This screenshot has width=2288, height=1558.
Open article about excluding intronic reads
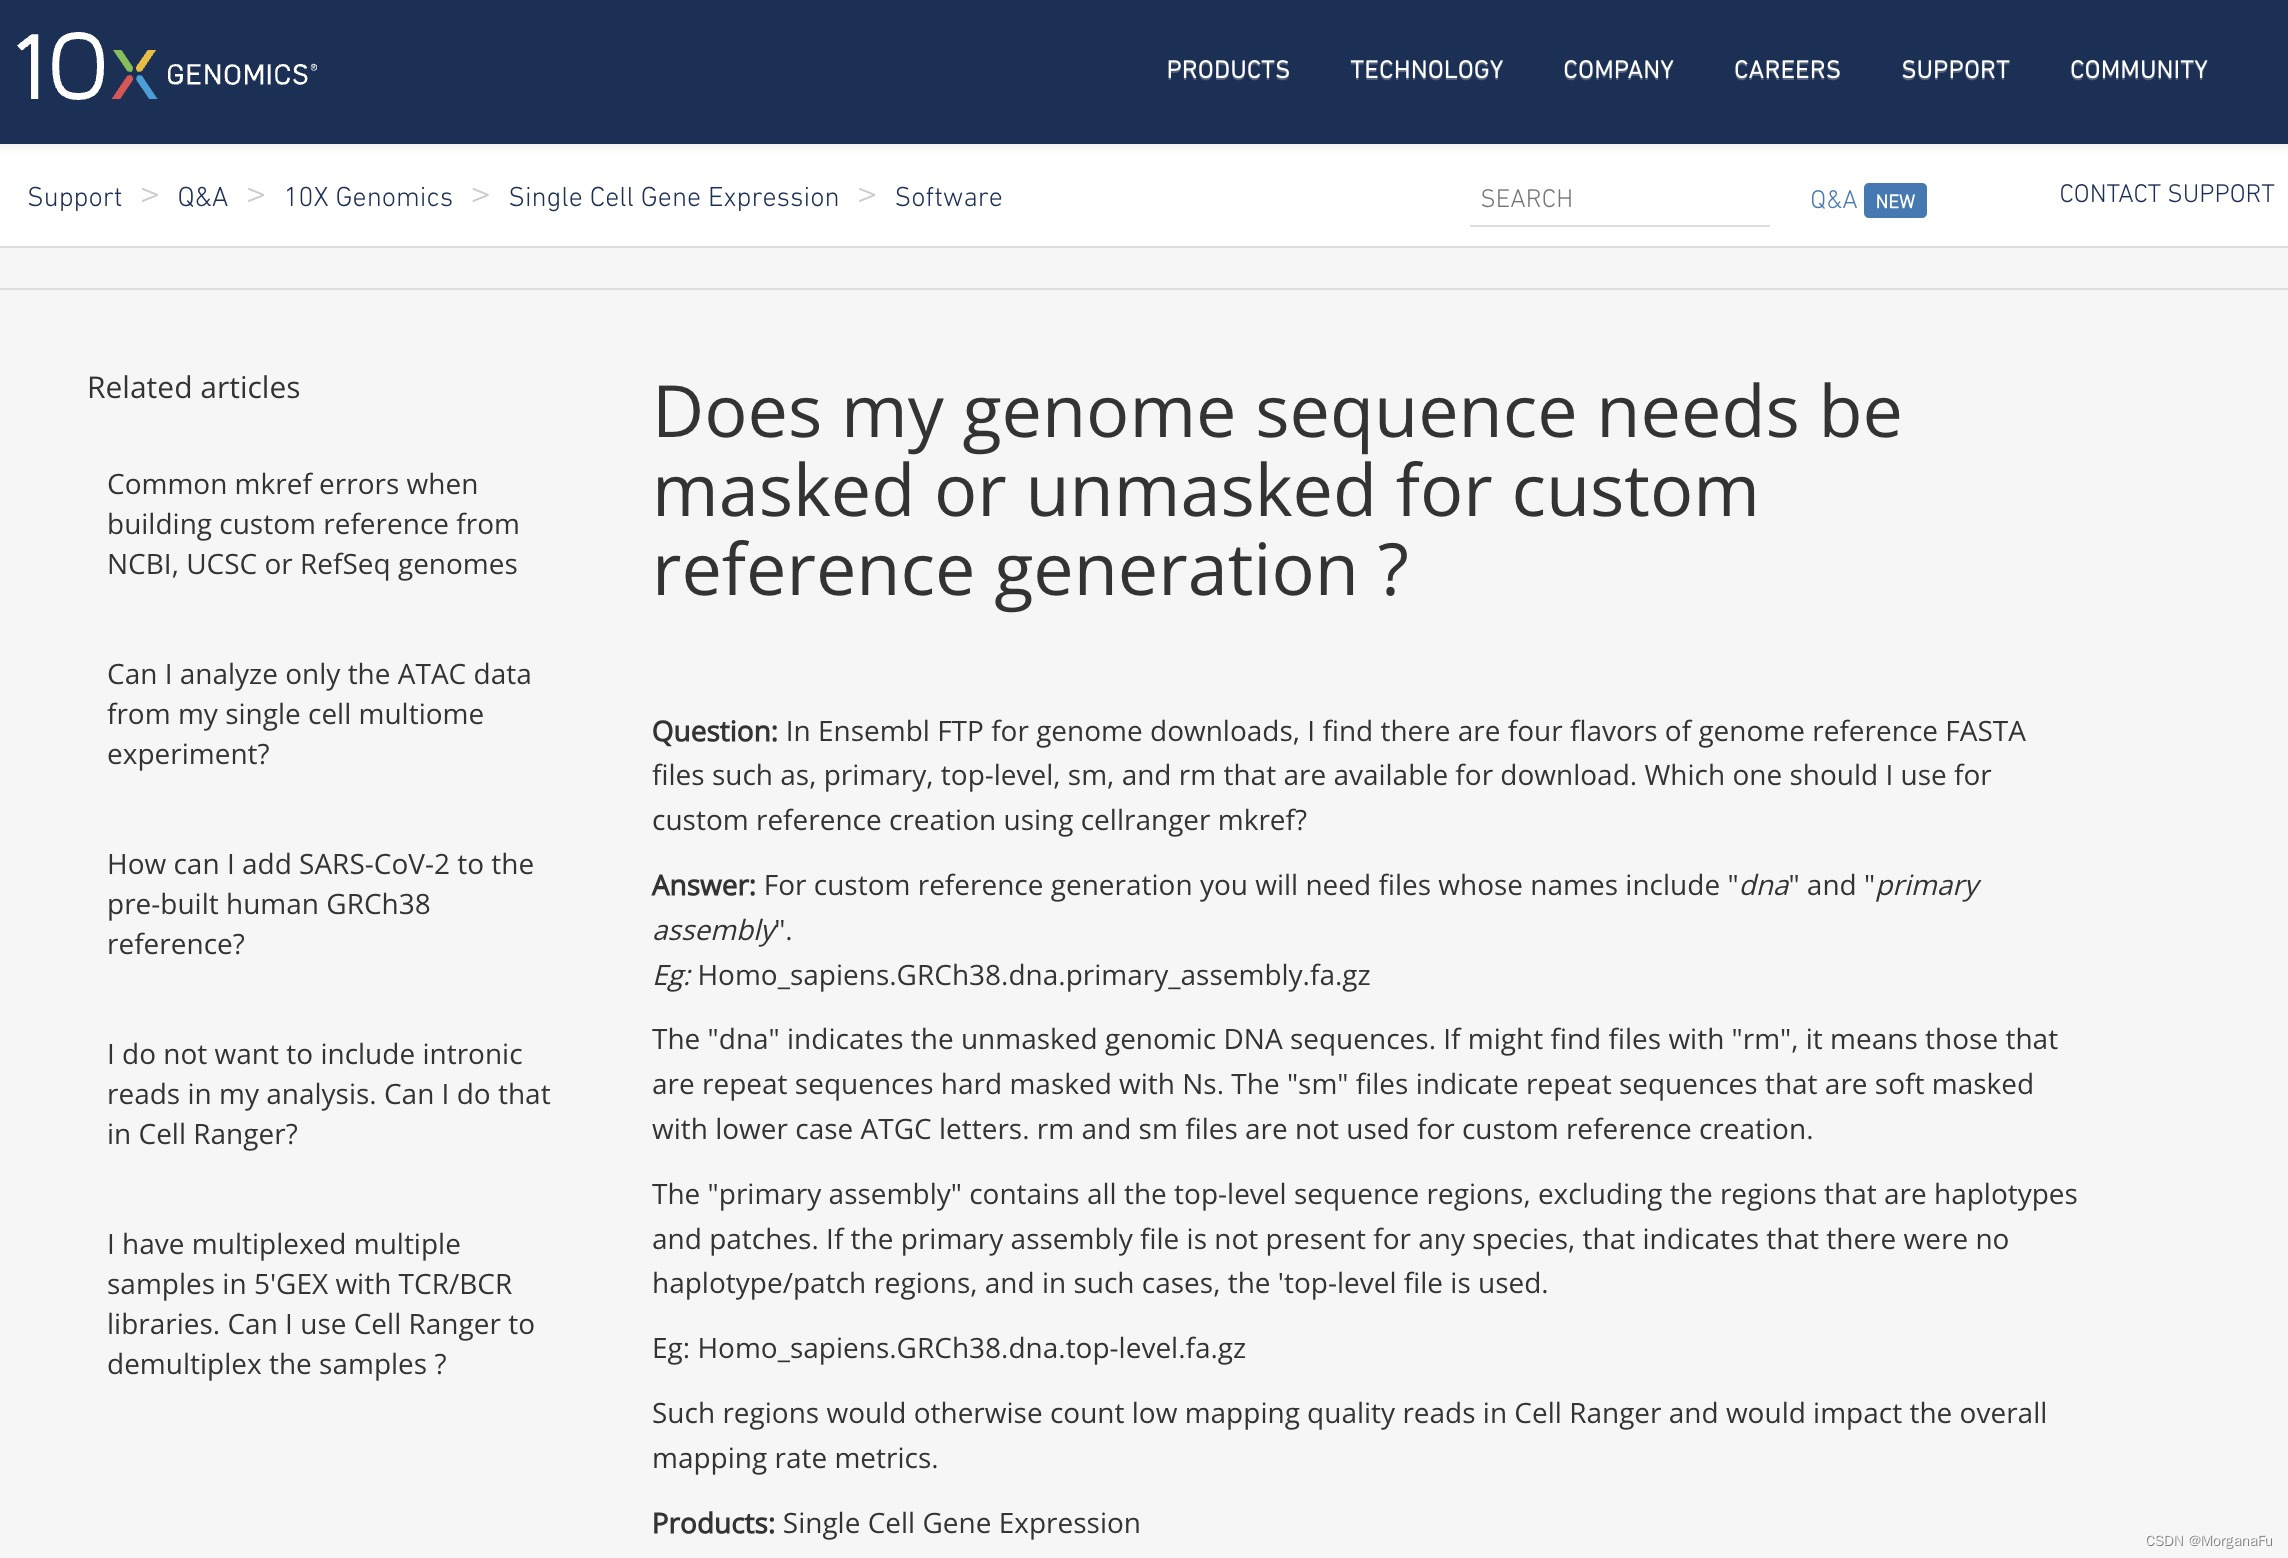(x=327, y=1093)
